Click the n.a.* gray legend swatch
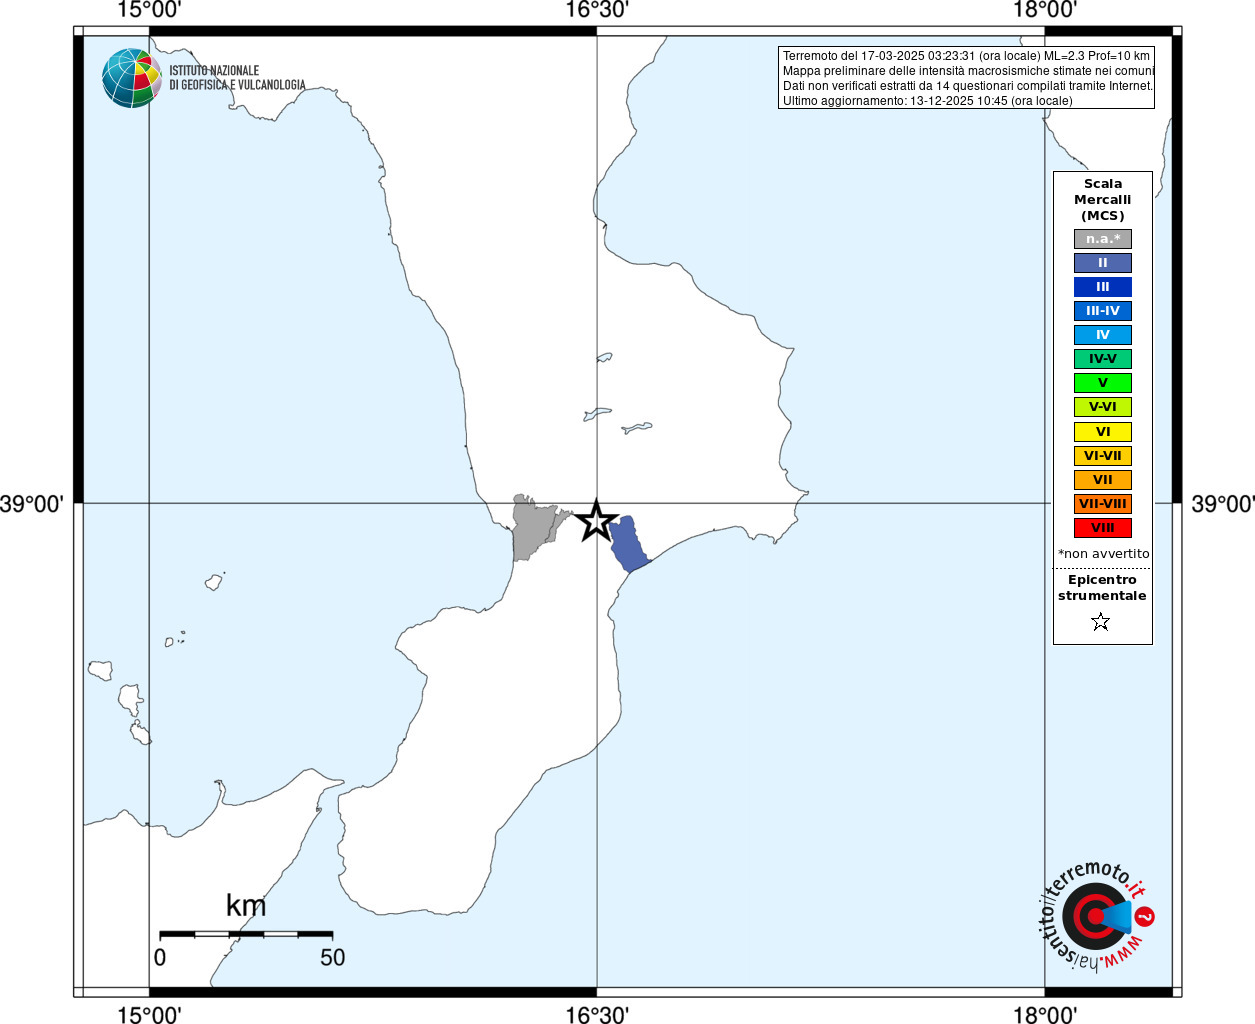 pyautogui.click(x=1103, y=239)
